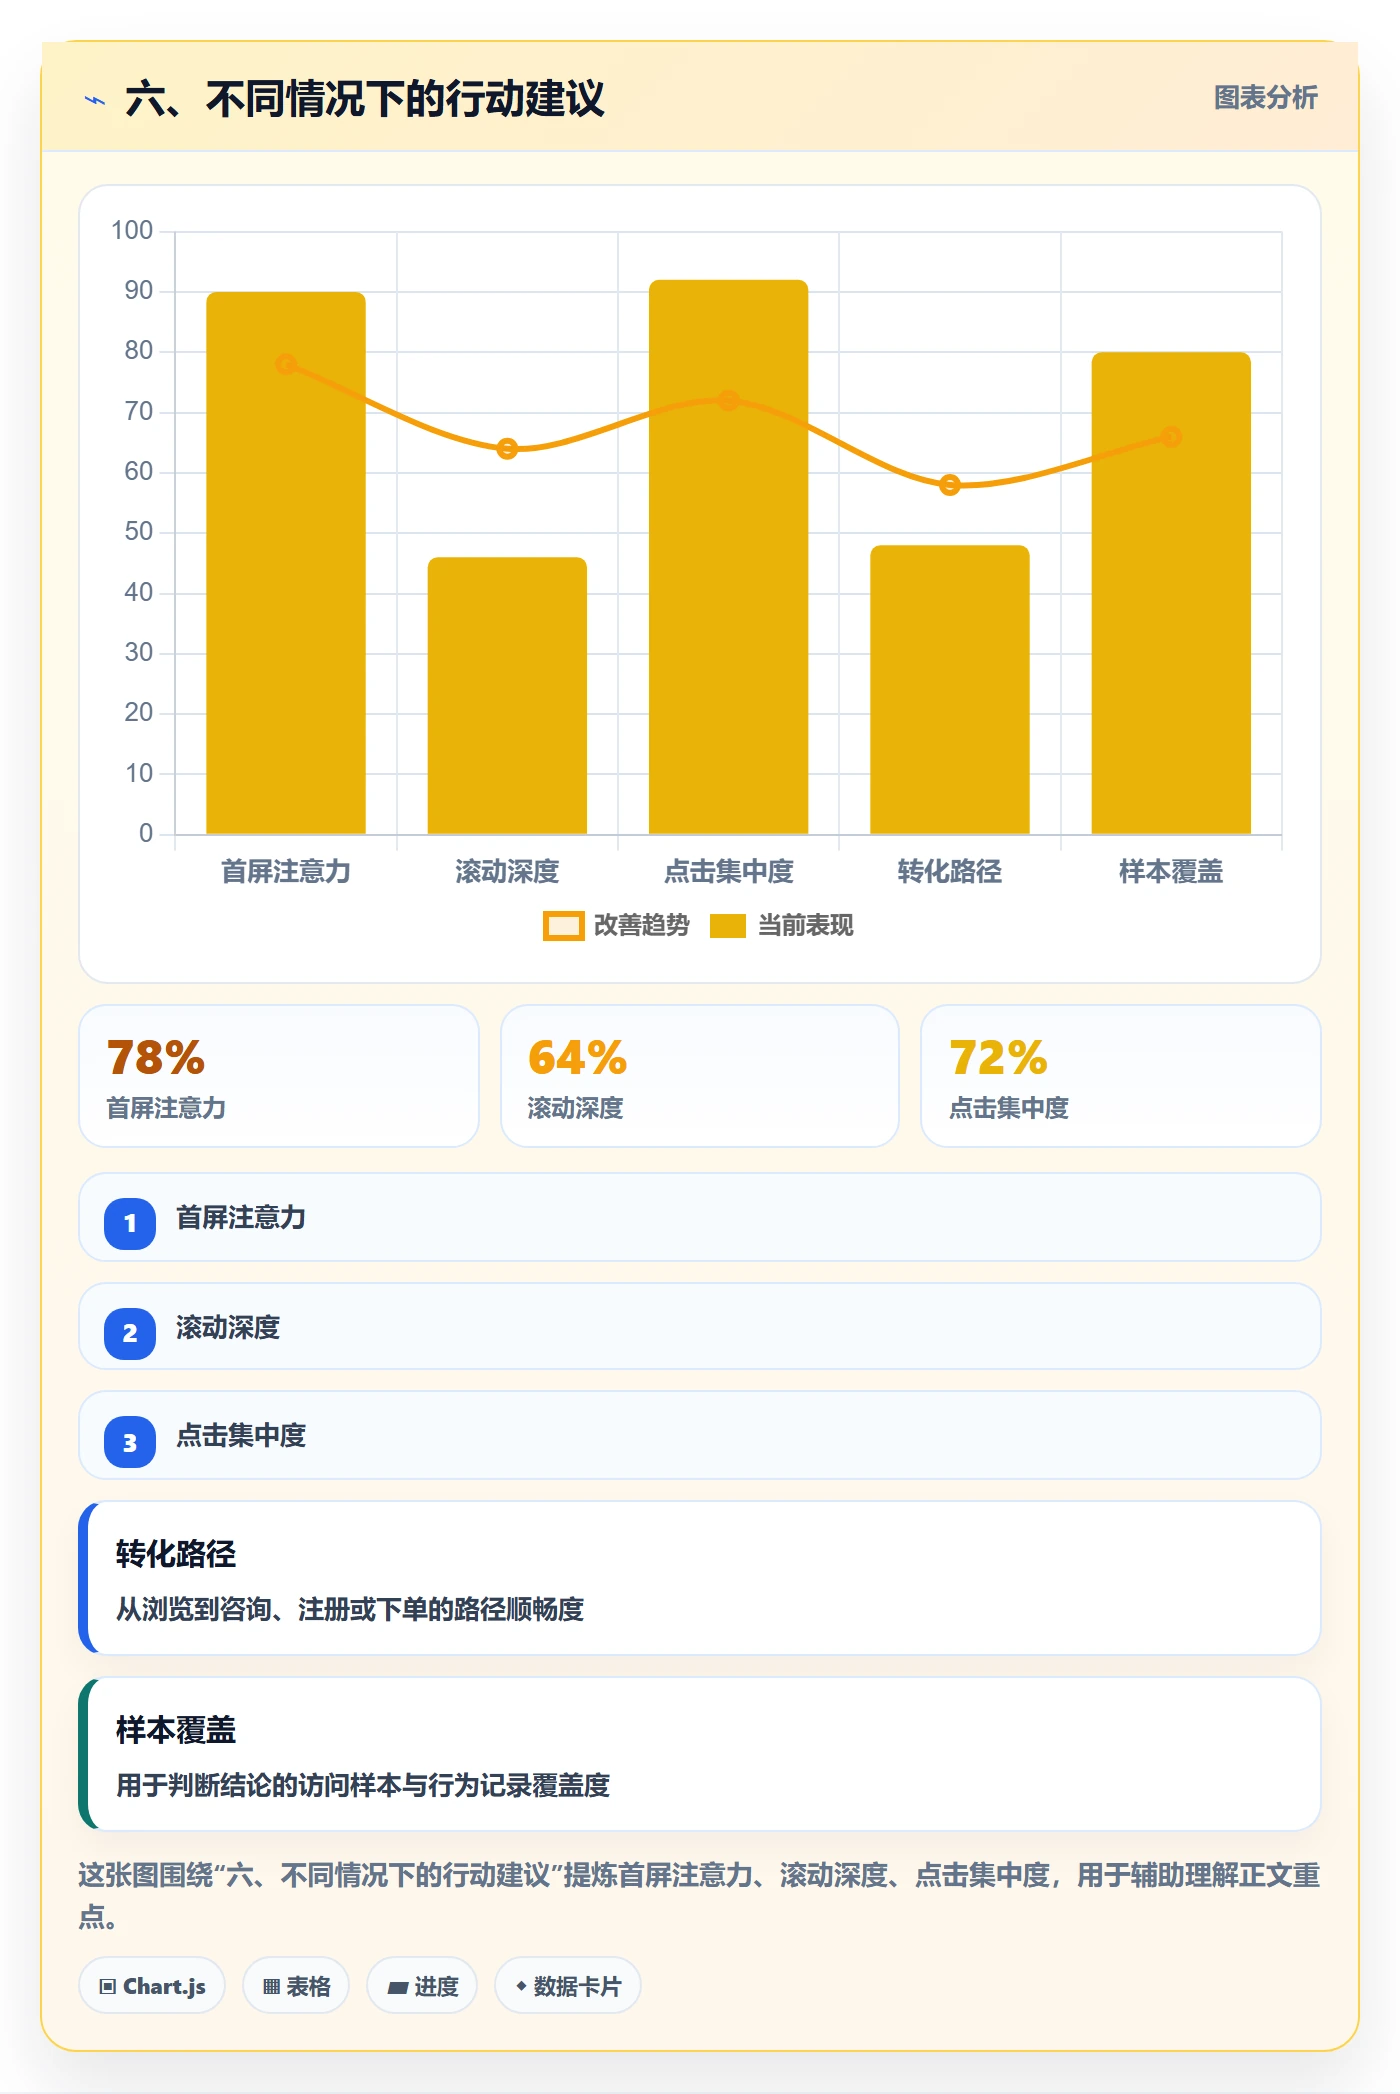Click the 样本覆盖 card heading
1400x2094 pixels.
click(176, 1730)
